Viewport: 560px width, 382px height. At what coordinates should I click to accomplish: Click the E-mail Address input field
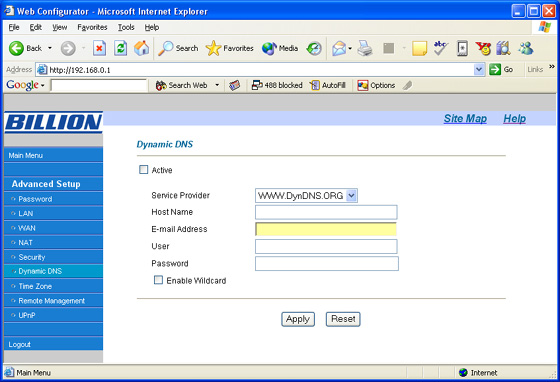326,229
